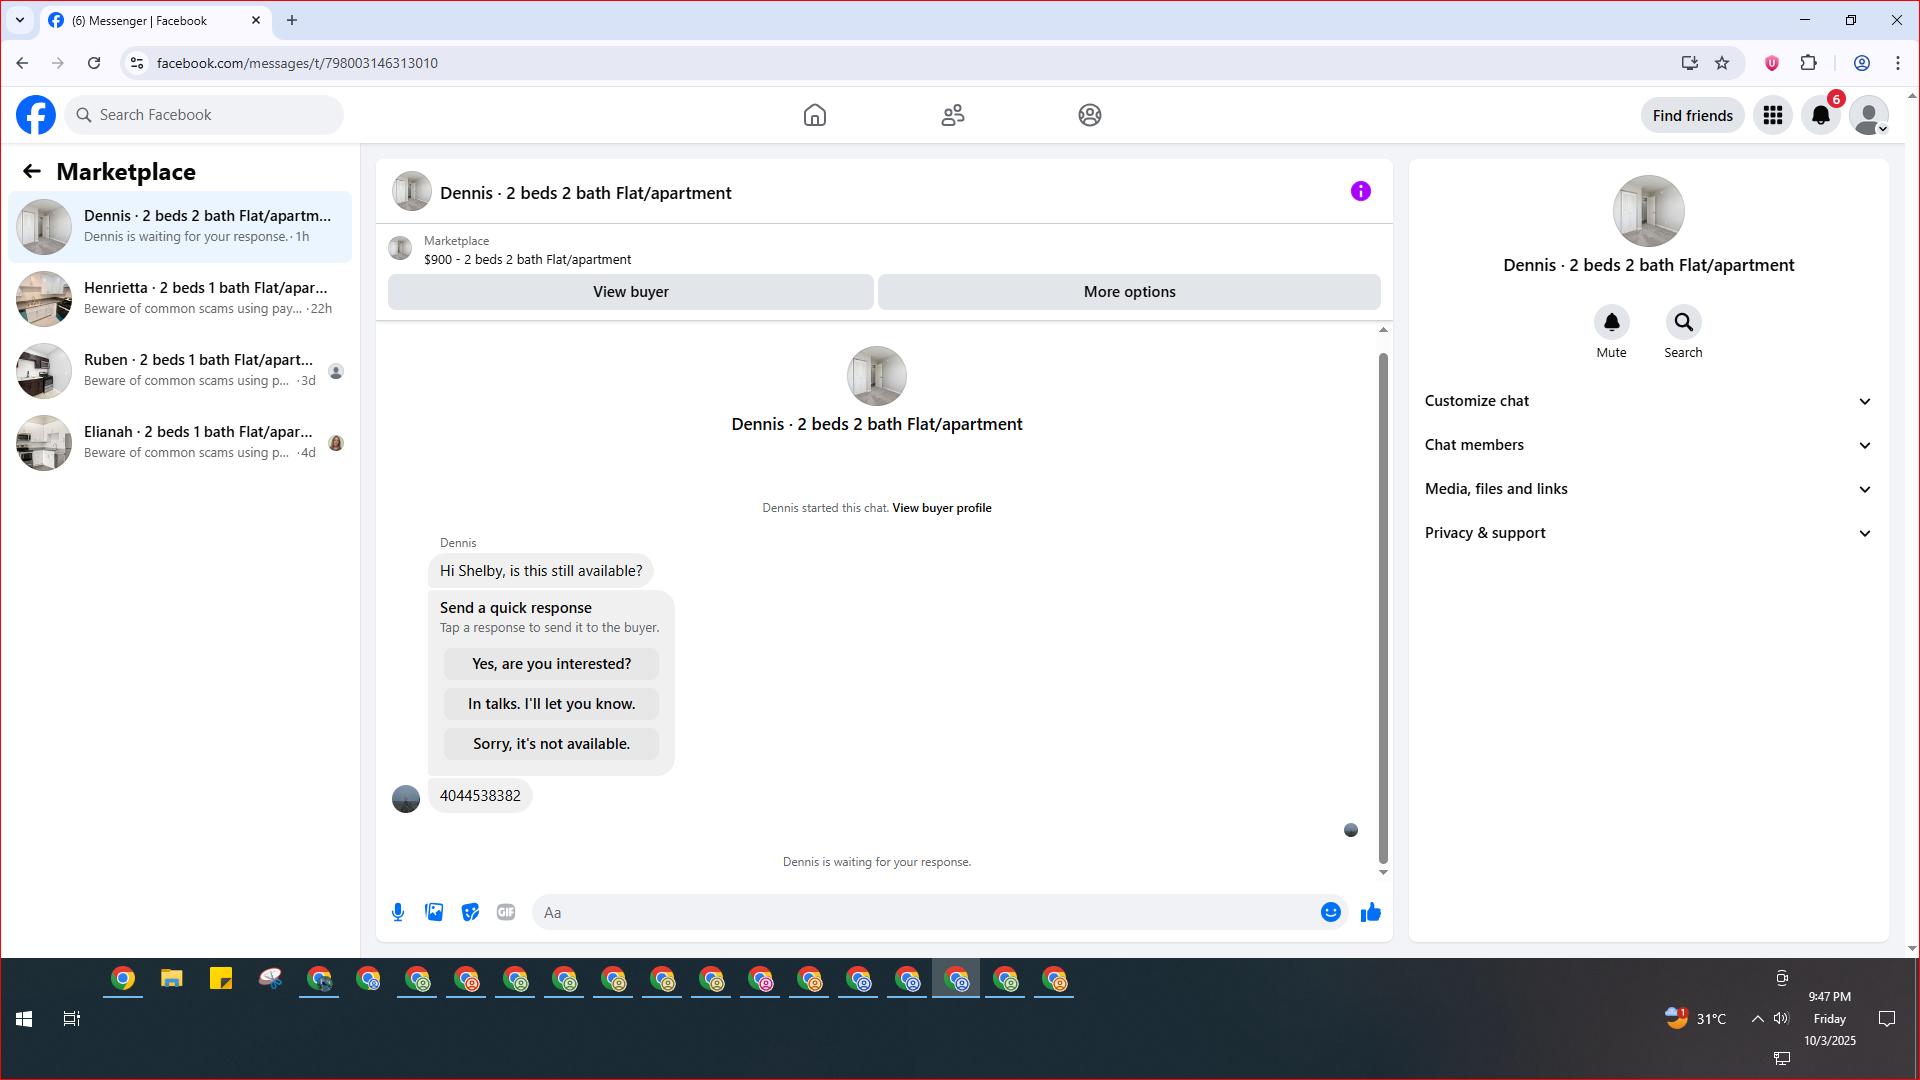Open Windows Task View
Screen dimensions: 1920x1080
(x=72, y=1019)
